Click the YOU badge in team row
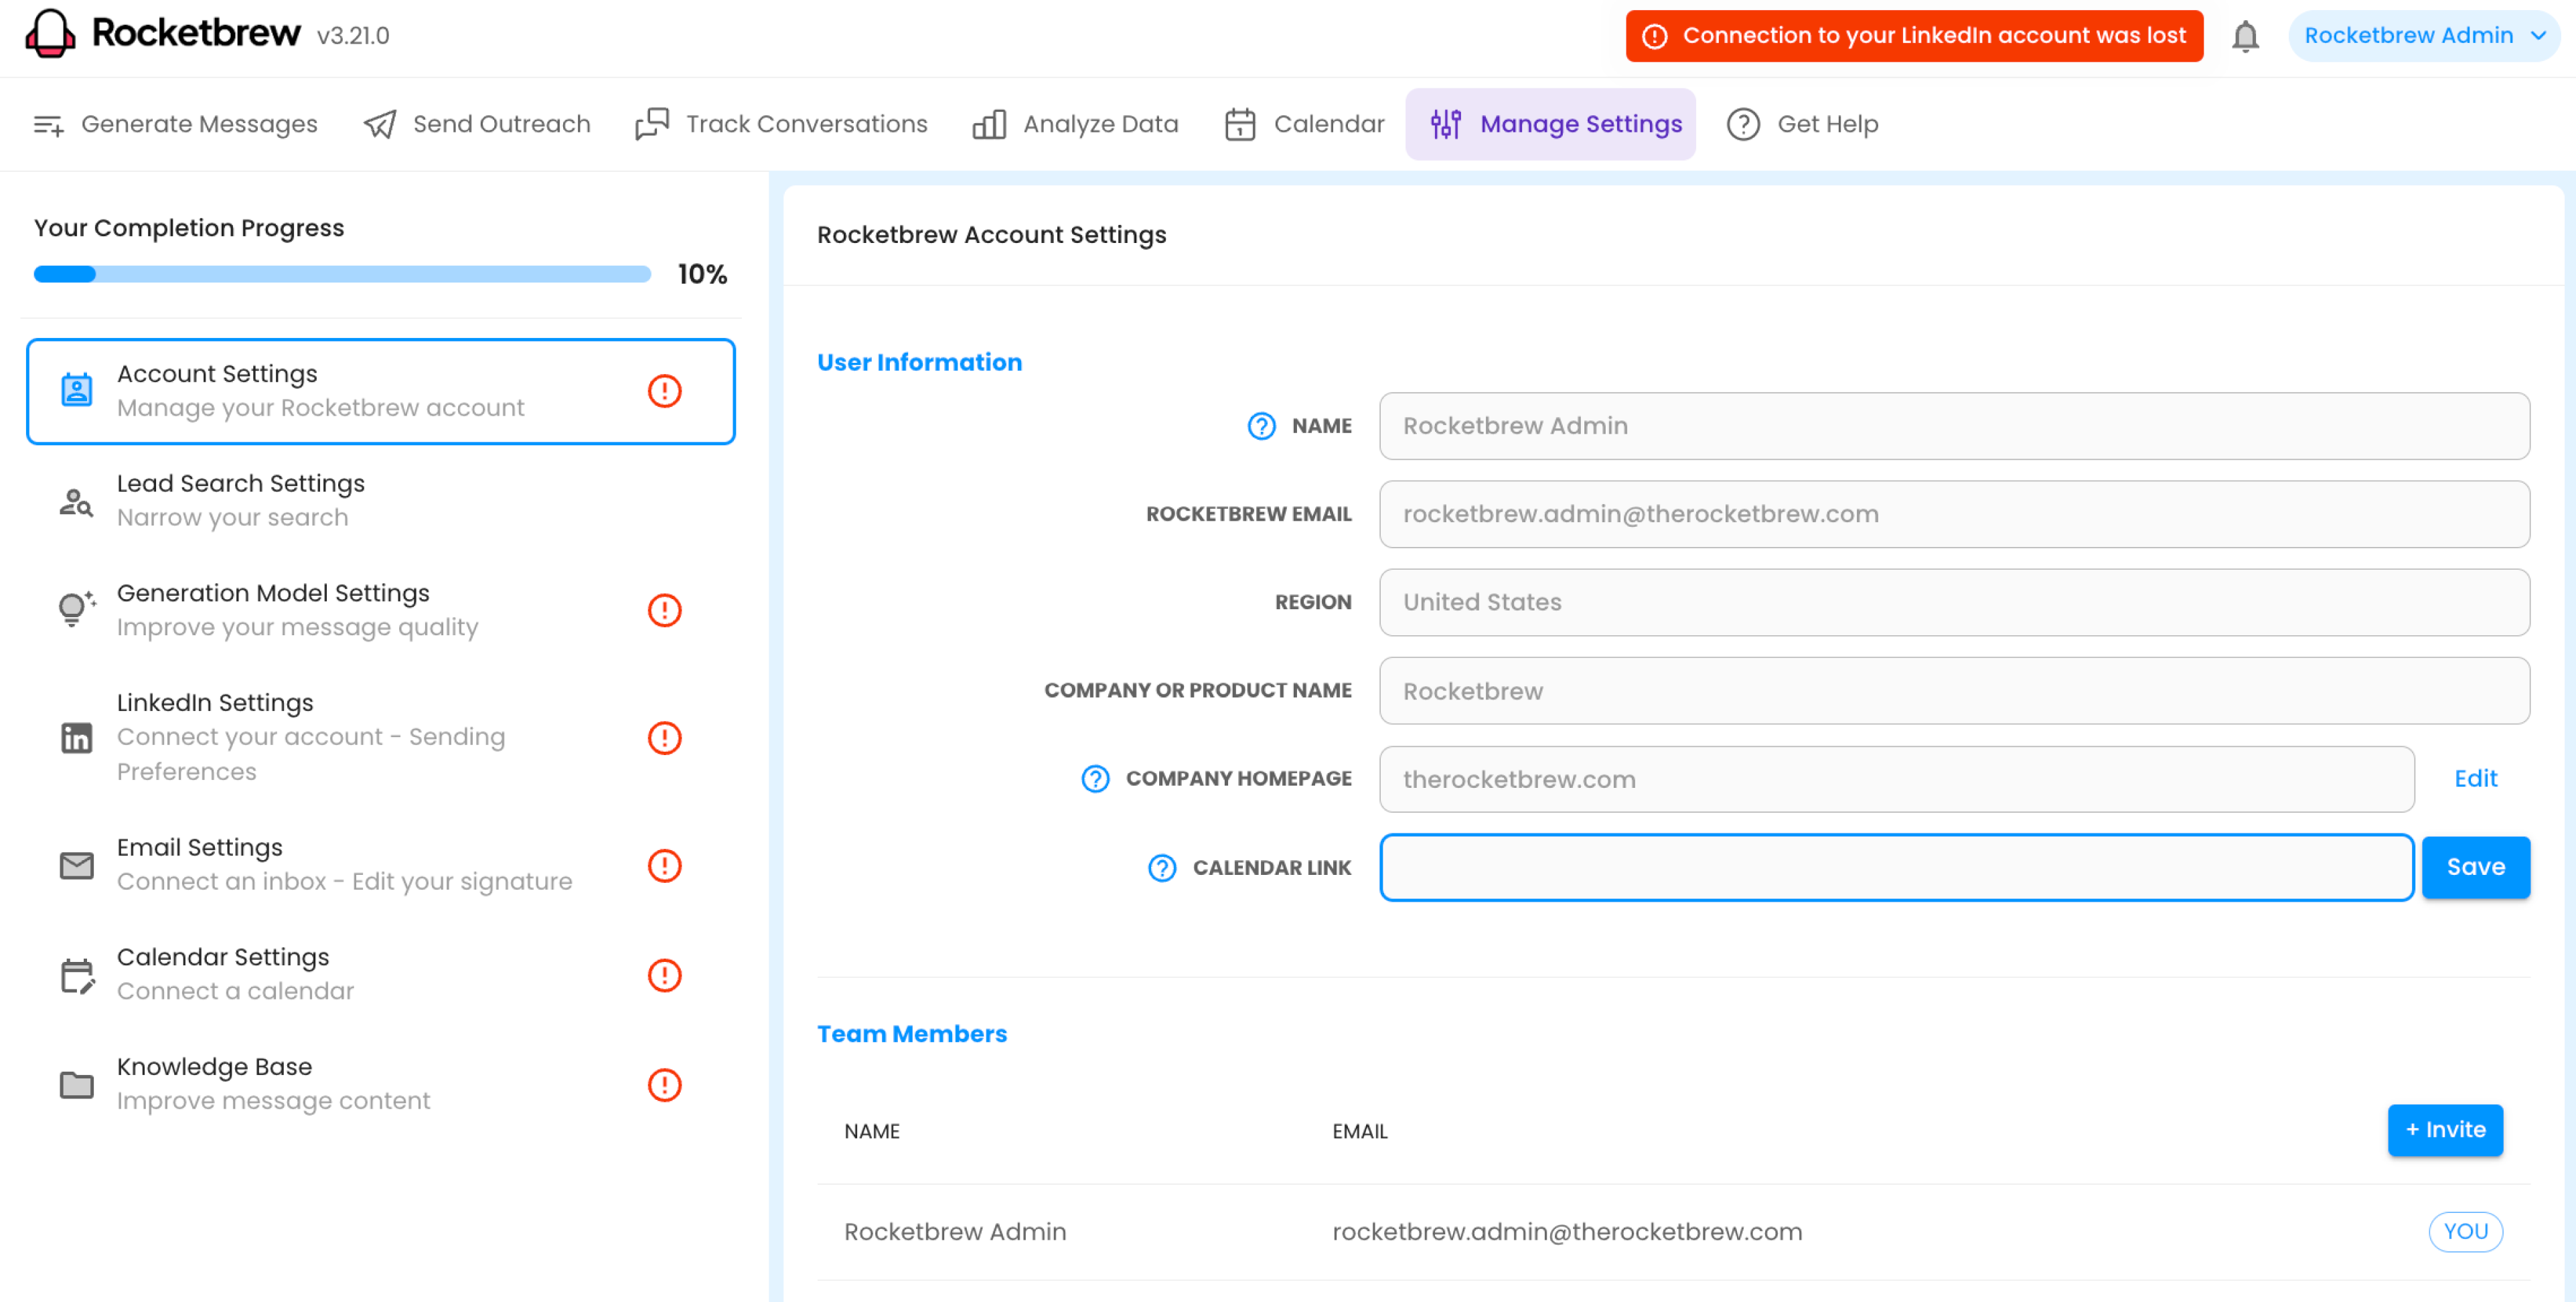Viewport: 2576px width, 1302px height. click(x=2465, y=1232)
